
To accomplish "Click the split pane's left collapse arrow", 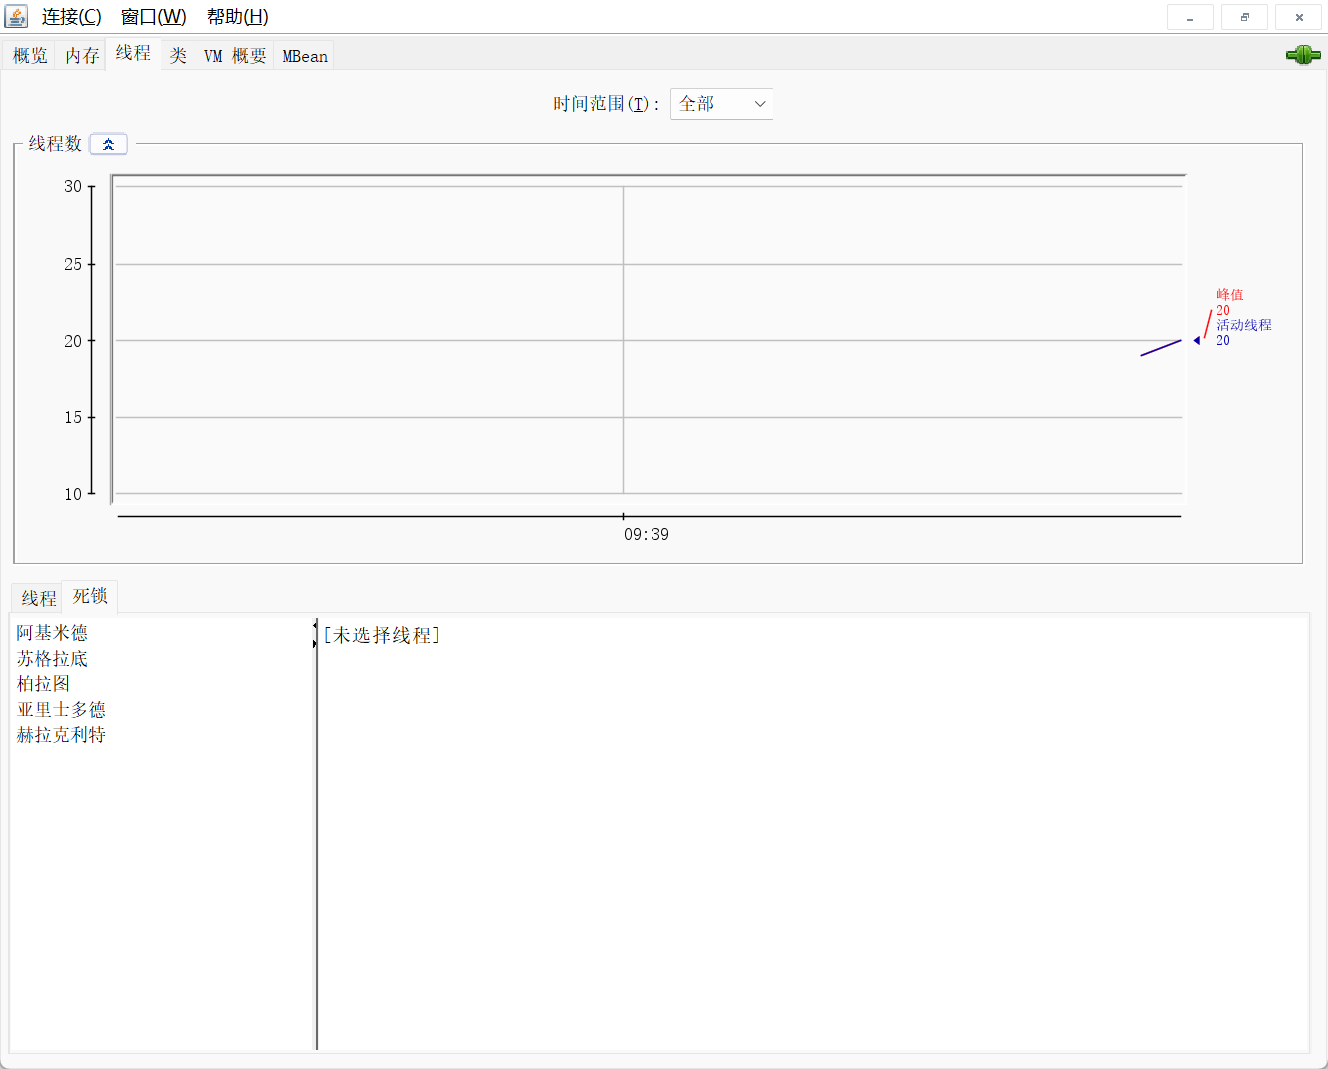I will point(315,625).
